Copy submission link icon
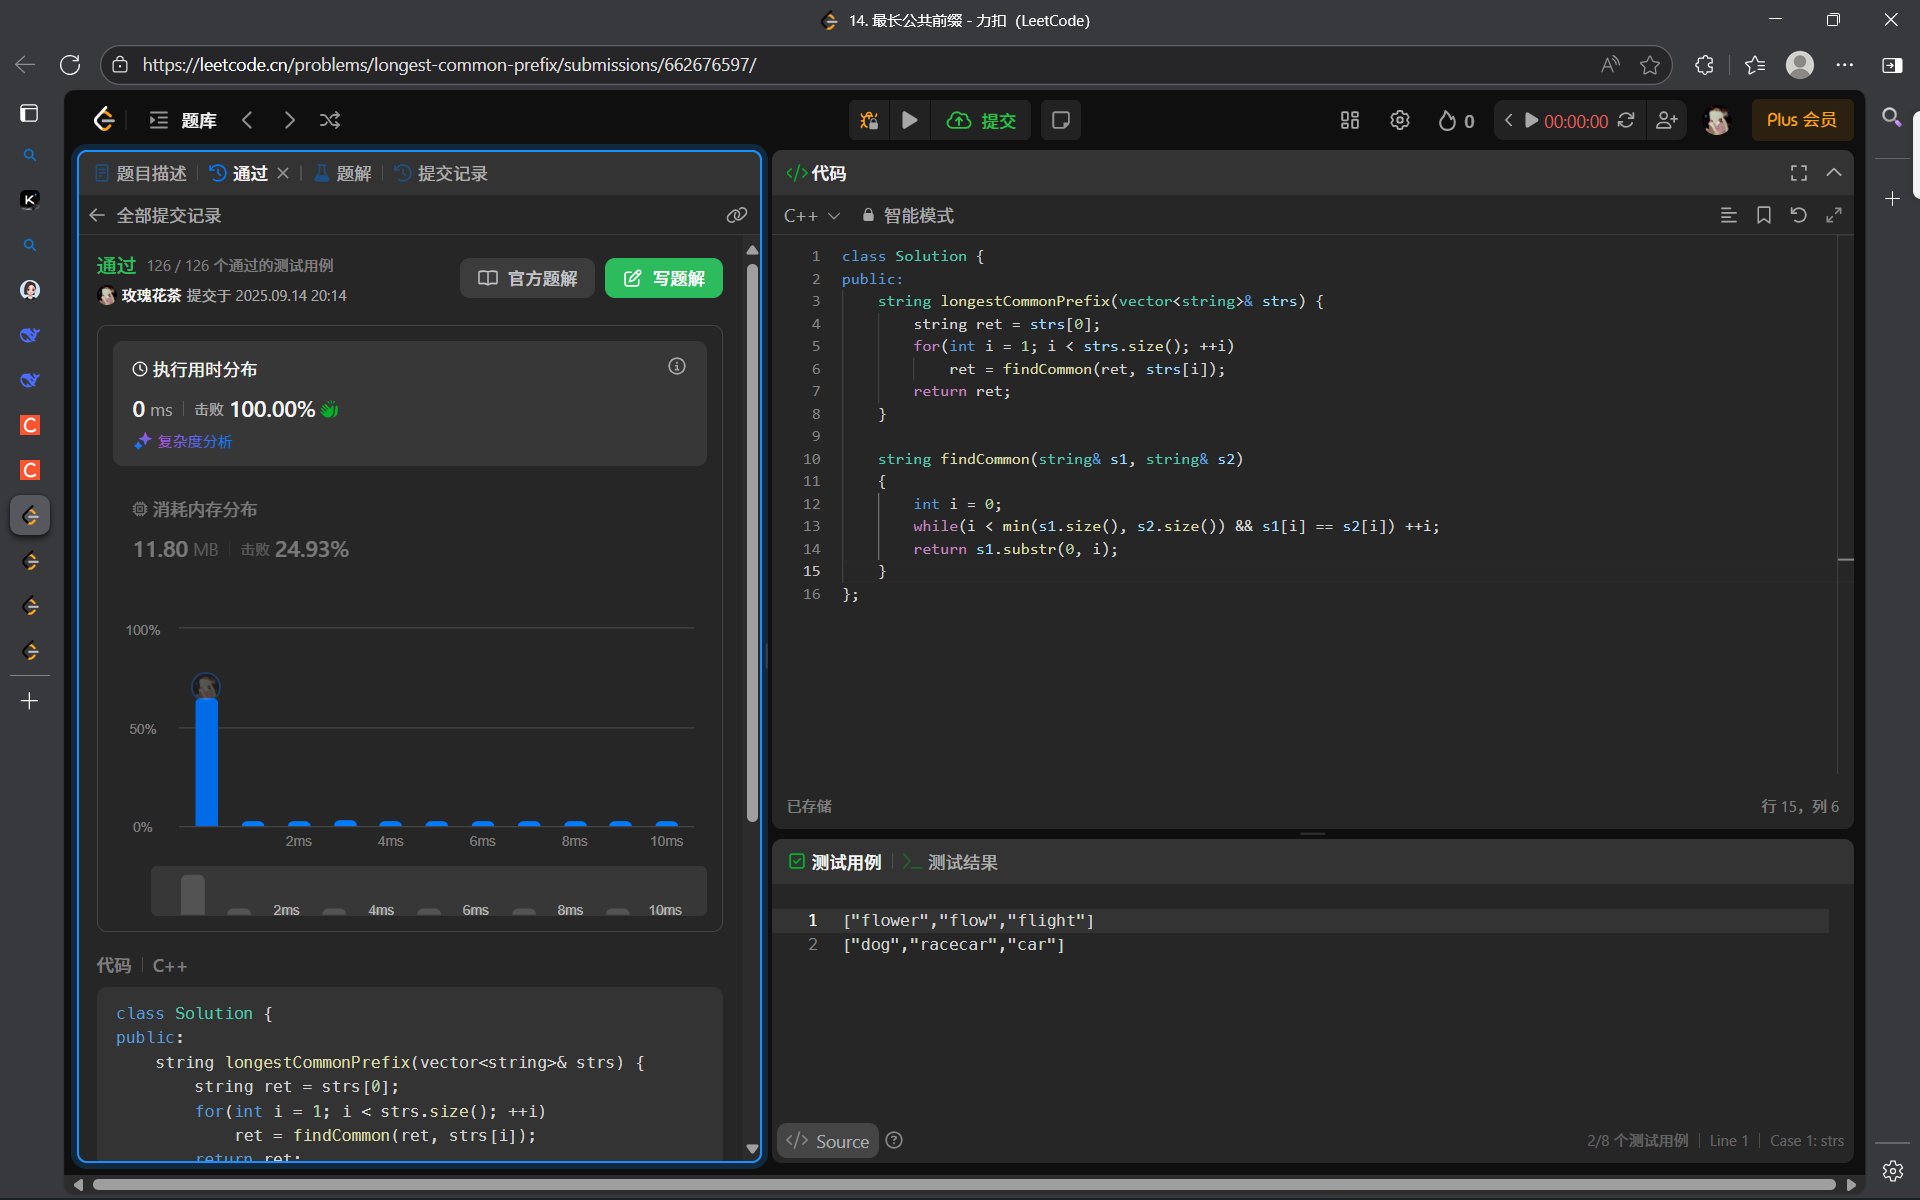 tap(737, 215)
